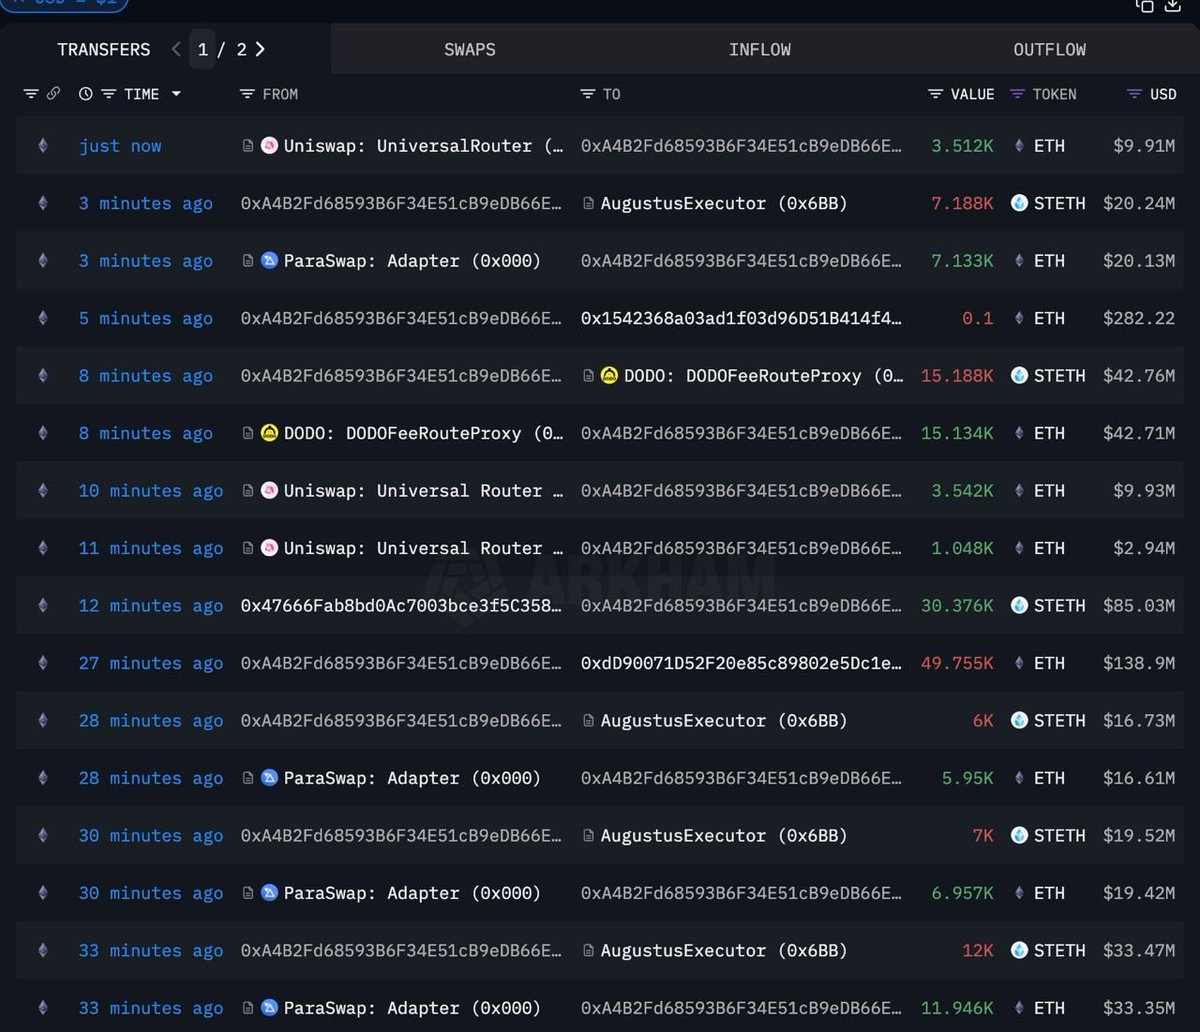Switch to the INFLOW tab
Viewport: 1200px width, 1032px height.
(x=760, y=49)
